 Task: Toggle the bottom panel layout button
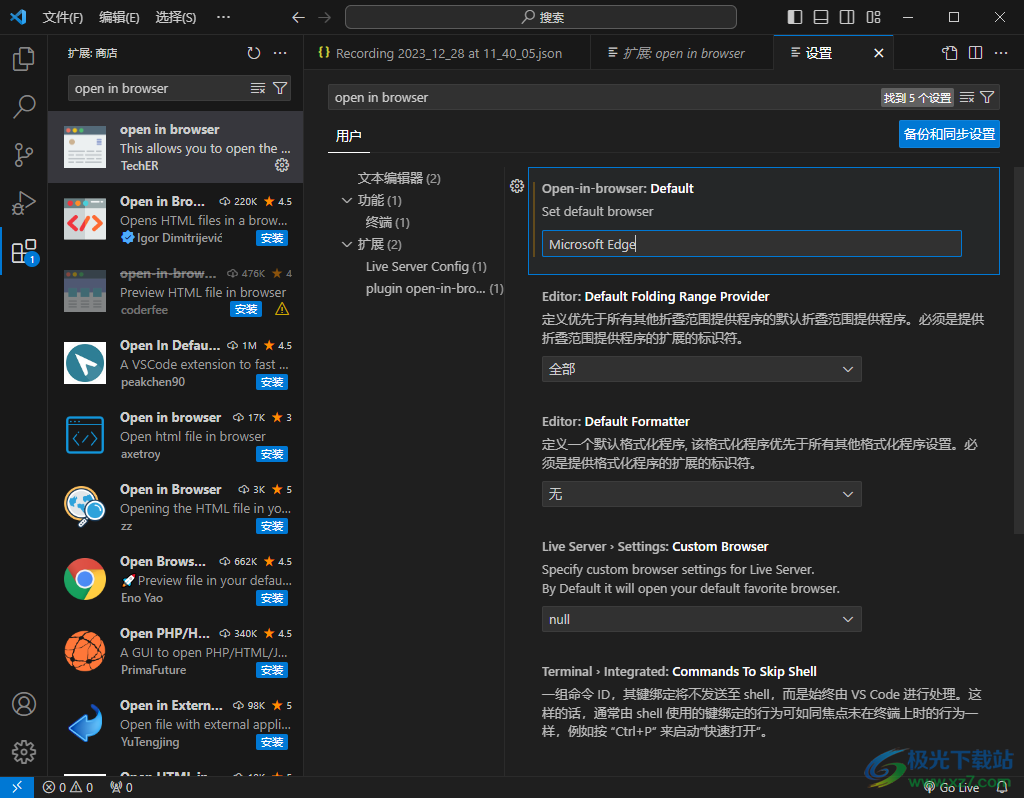pyautogui.click(x=821, y=17)
